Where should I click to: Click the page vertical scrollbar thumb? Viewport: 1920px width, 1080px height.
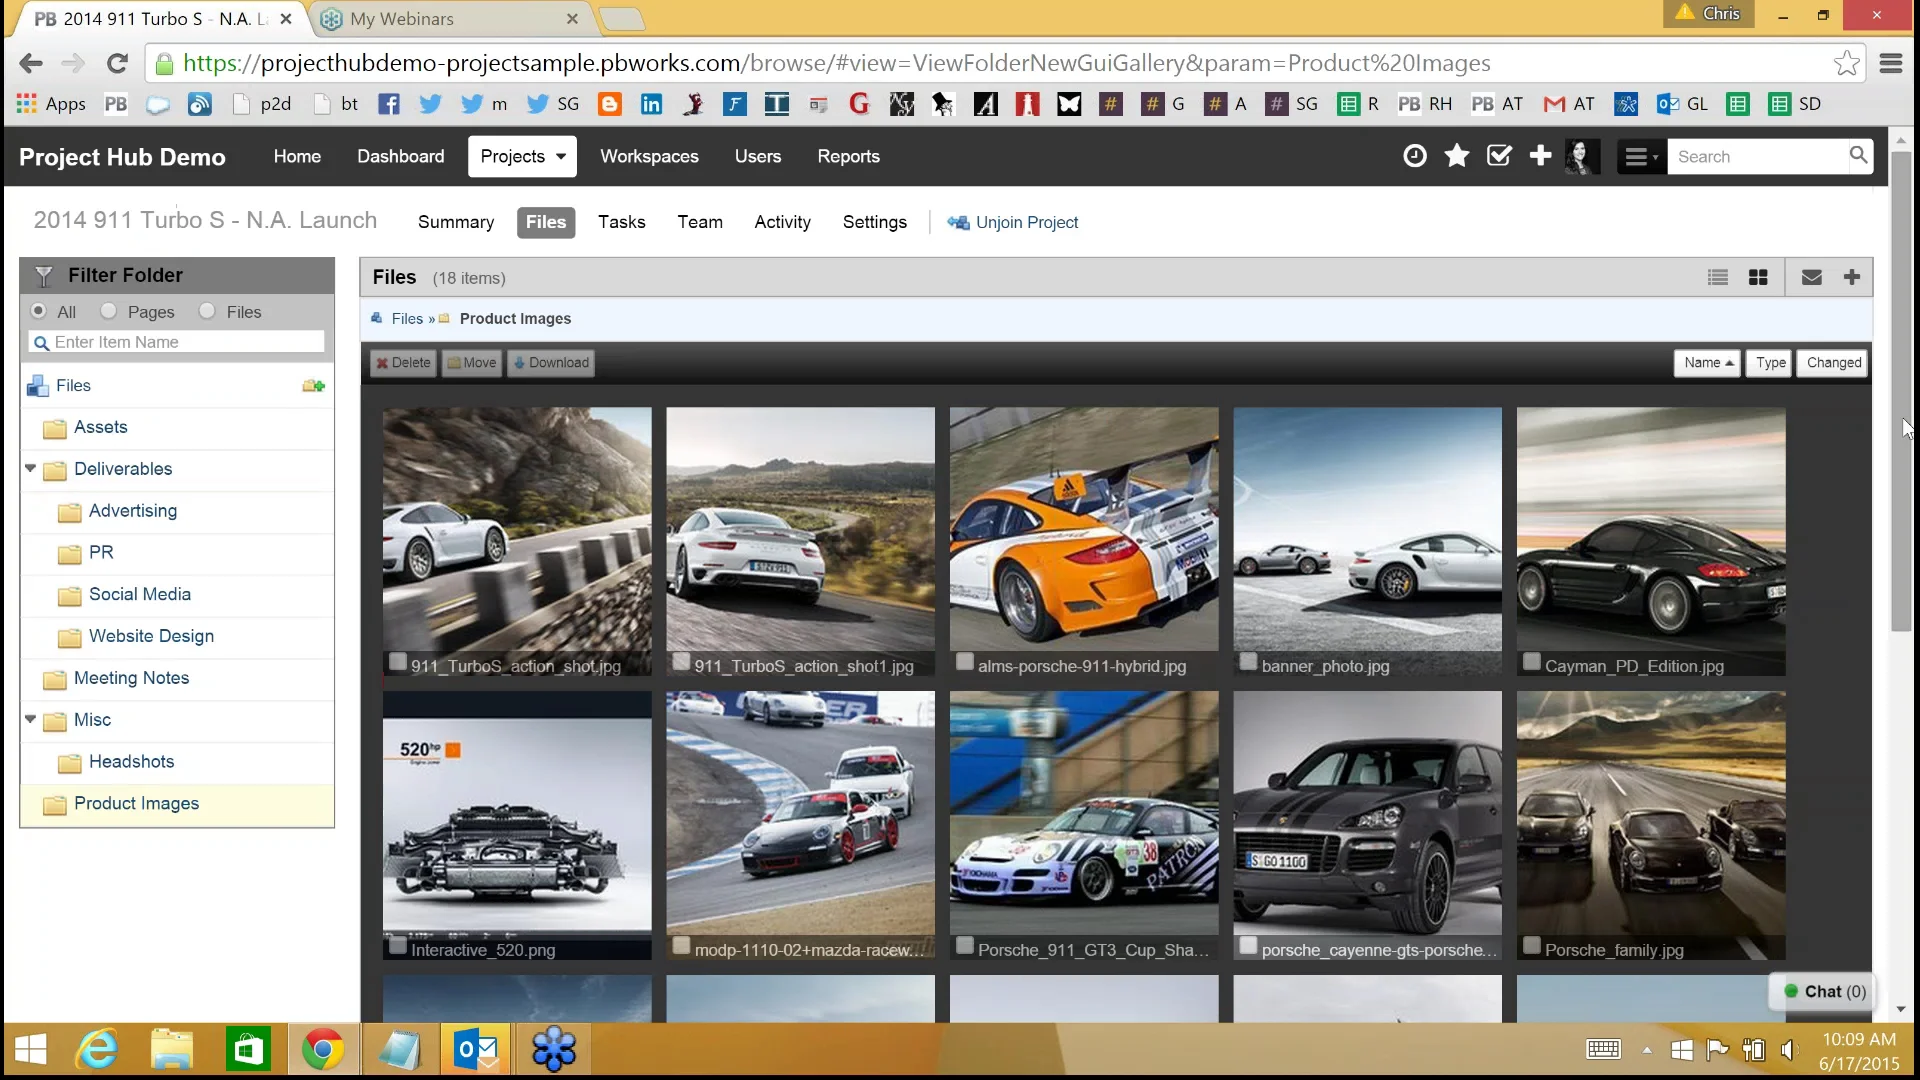pyautogui.click(x=1901, y=390)
